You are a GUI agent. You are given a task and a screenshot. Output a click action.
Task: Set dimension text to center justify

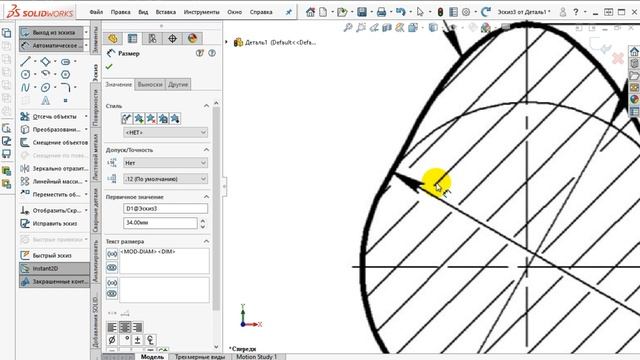click(x=124, y=327)
